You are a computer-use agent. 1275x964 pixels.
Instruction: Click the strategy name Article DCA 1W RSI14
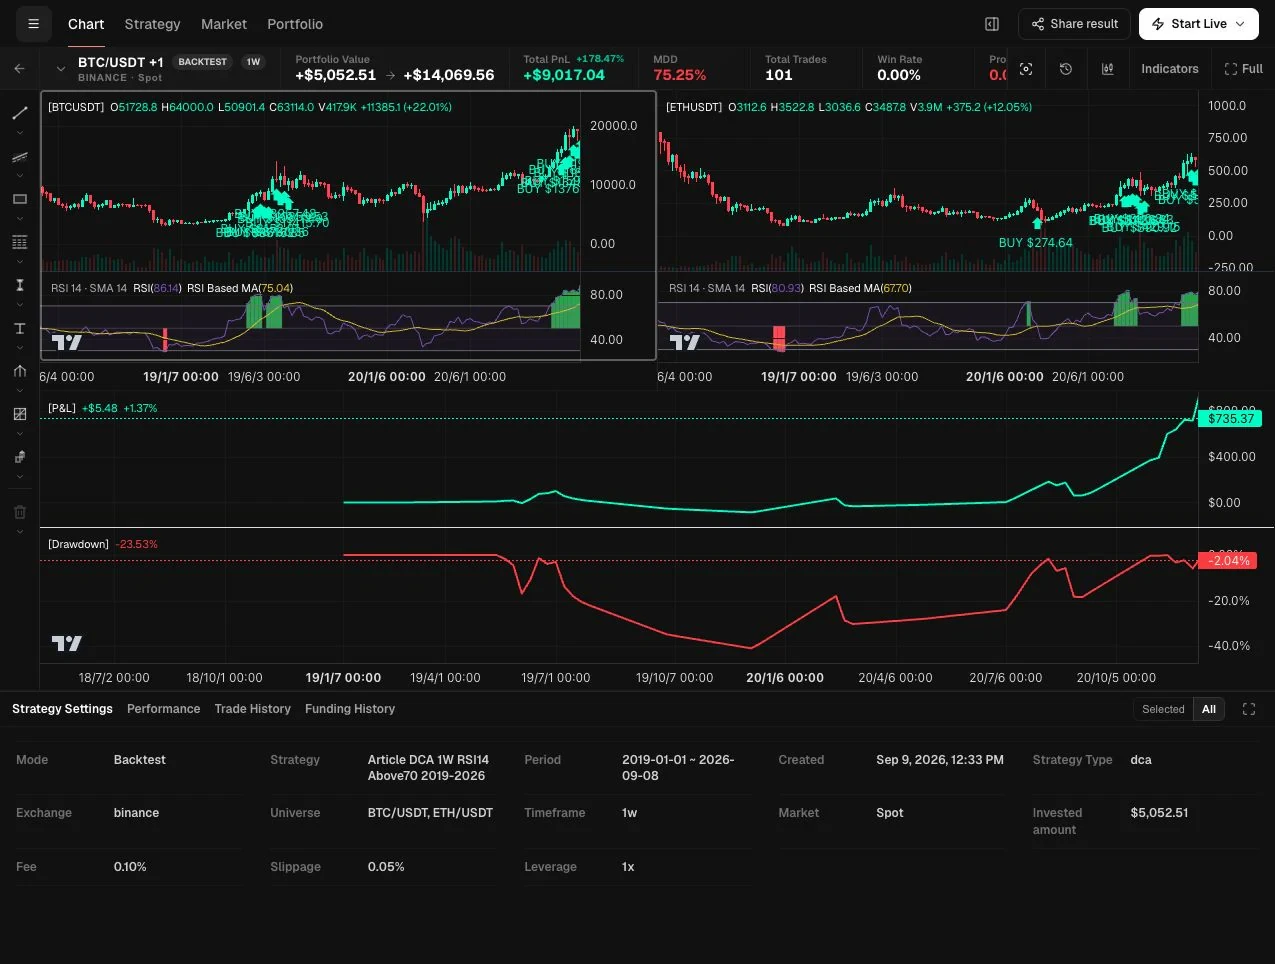click(428, 768)
